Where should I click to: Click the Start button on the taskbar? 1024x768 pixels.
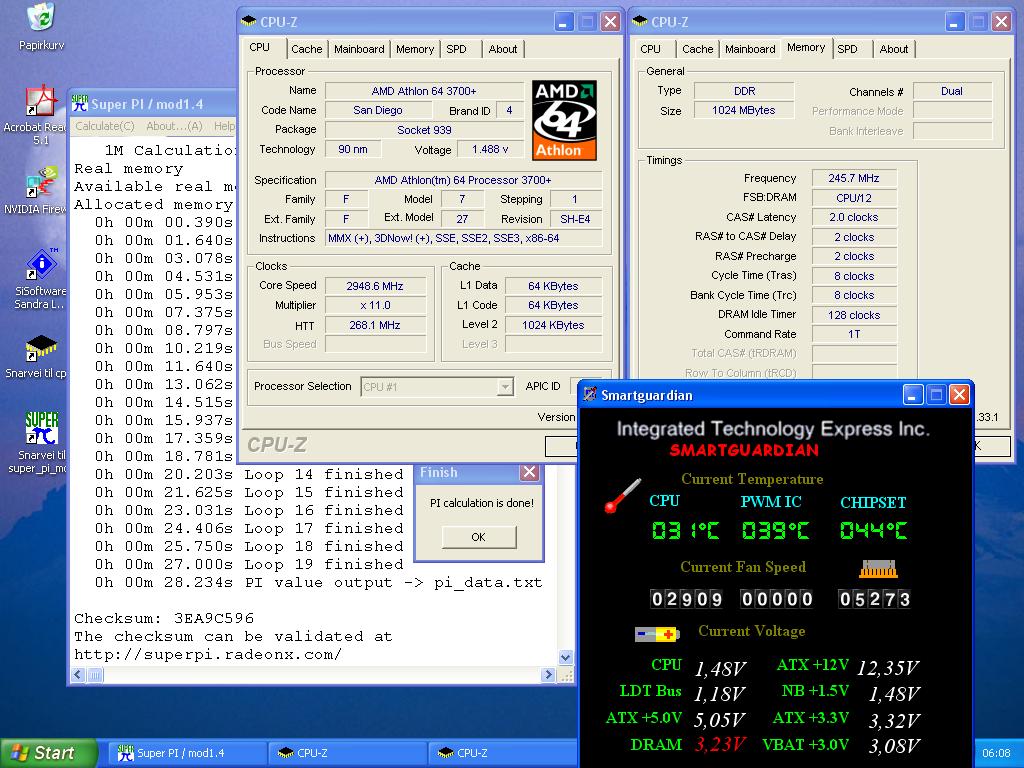(49, 753)
